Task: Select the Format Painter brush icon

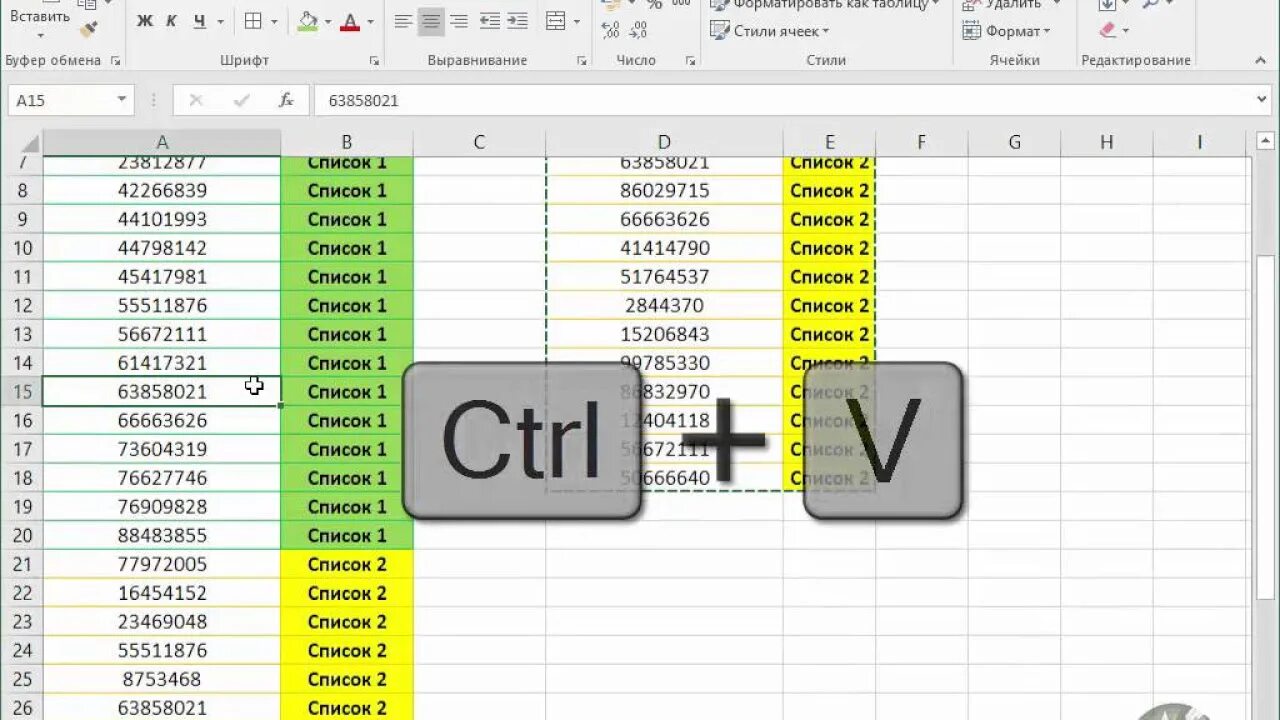Action: click(x=89, y=28)
